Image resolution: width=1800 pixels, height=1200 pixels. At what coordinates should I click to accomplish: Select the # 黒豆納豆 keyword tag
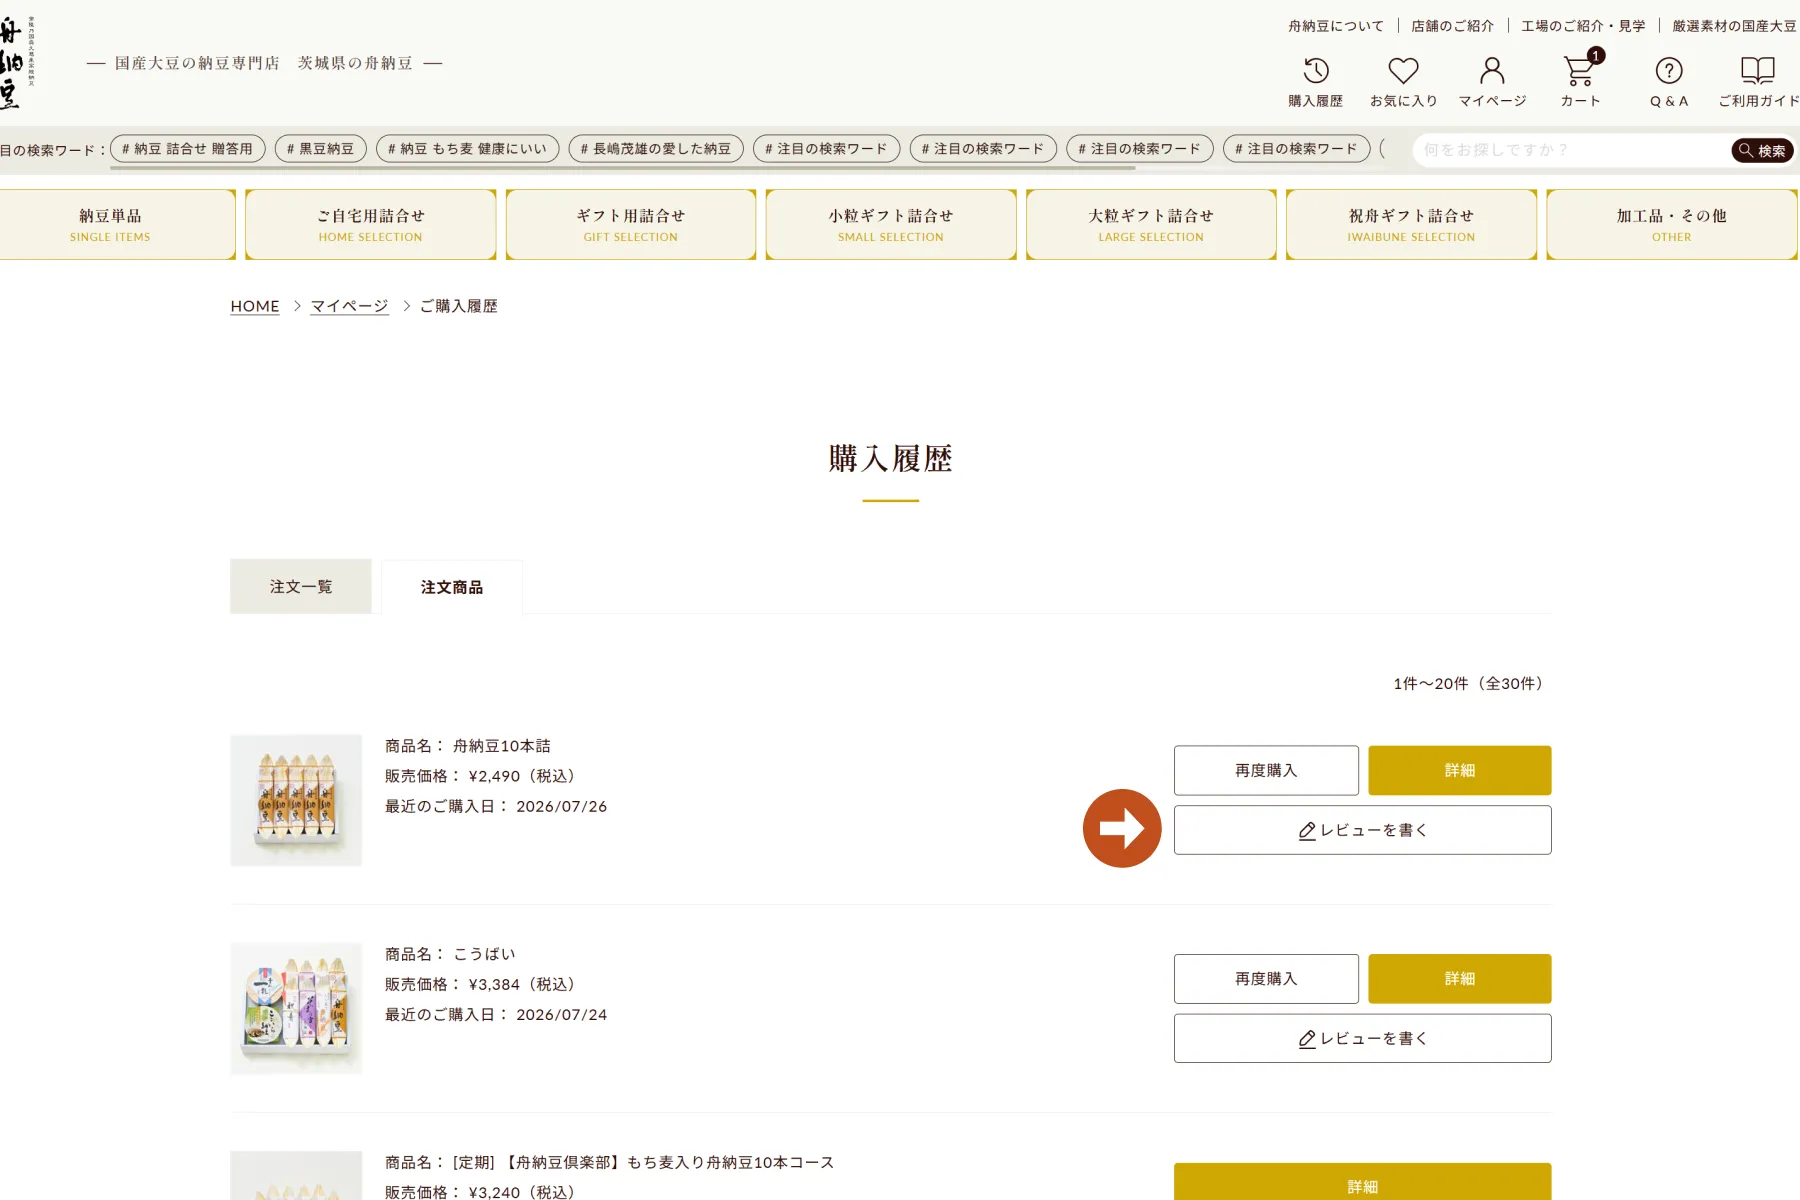pyautogui.click(x=321, y=149)
